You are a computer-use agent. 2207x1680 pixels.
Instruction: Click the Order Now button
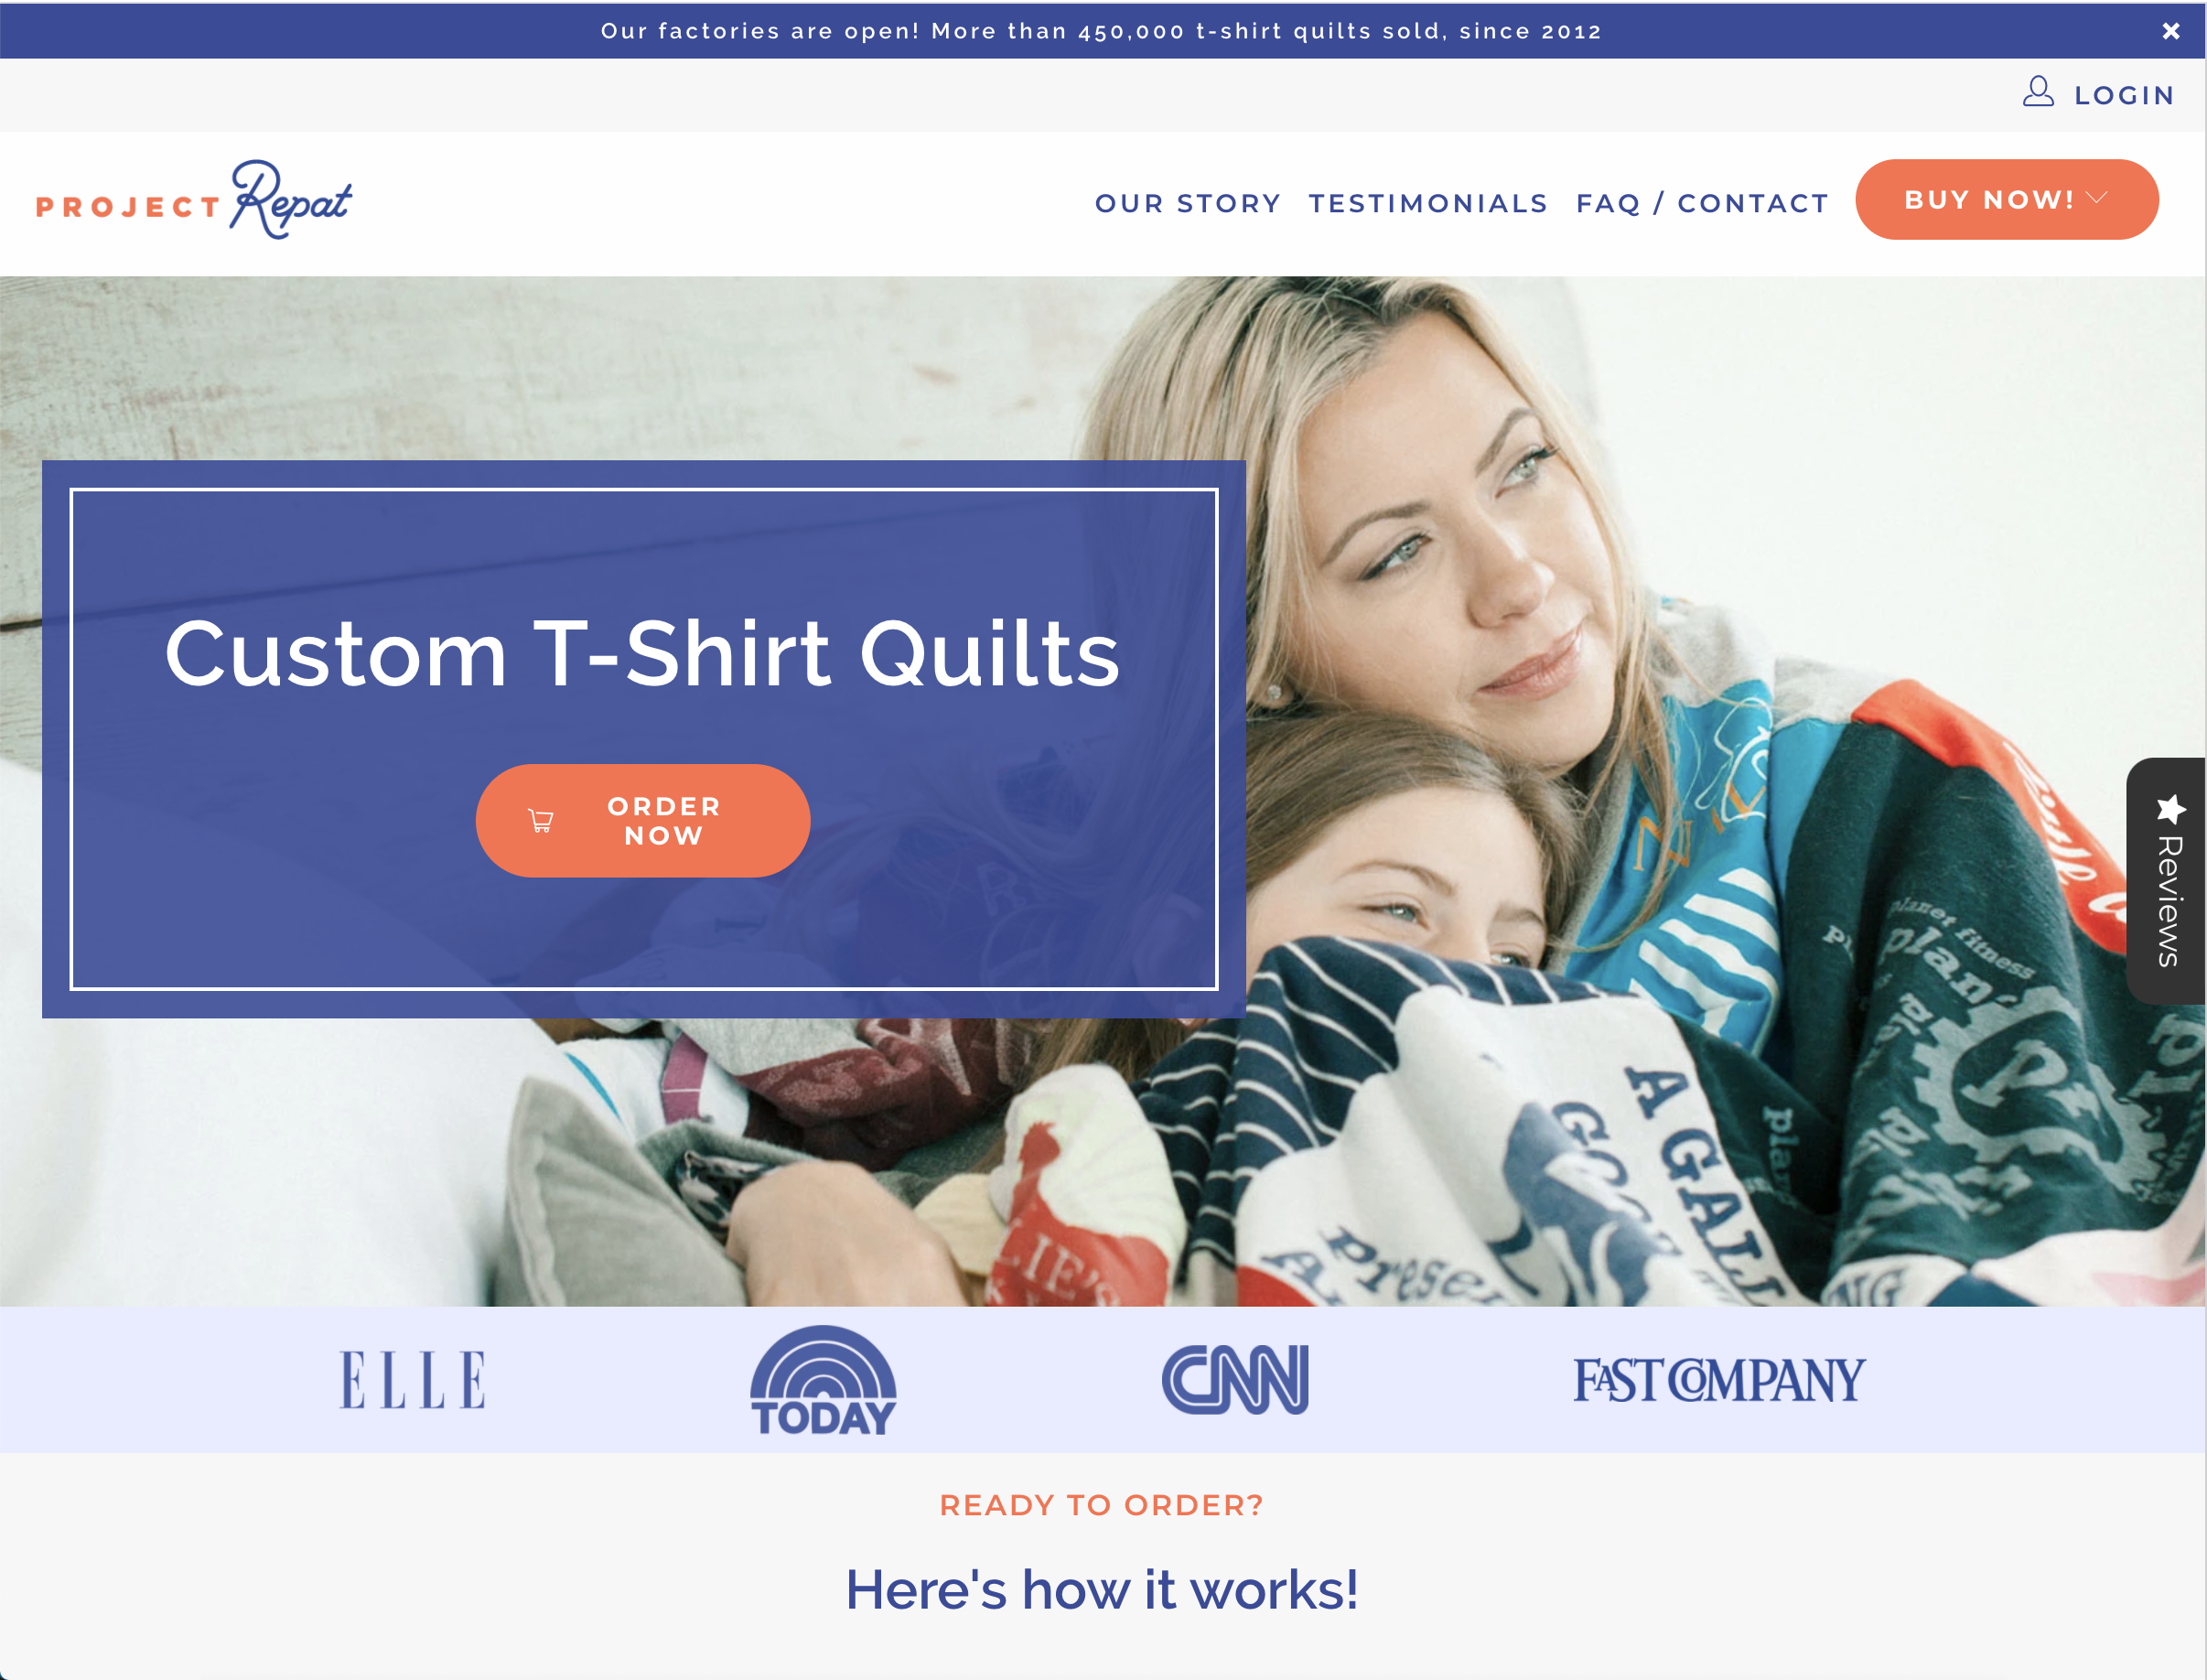(643, 821)
